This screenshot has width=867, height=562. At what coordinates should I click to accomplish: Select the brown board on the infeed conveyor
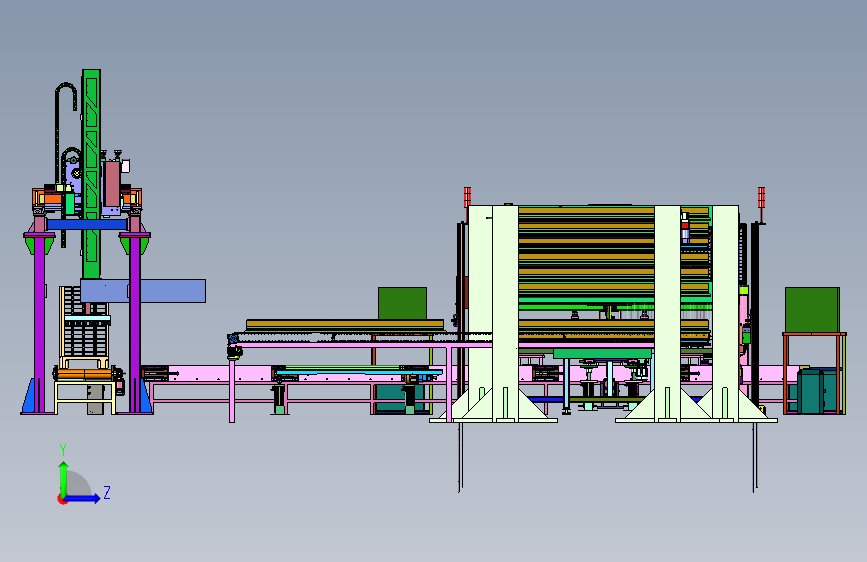coord(345,325)
